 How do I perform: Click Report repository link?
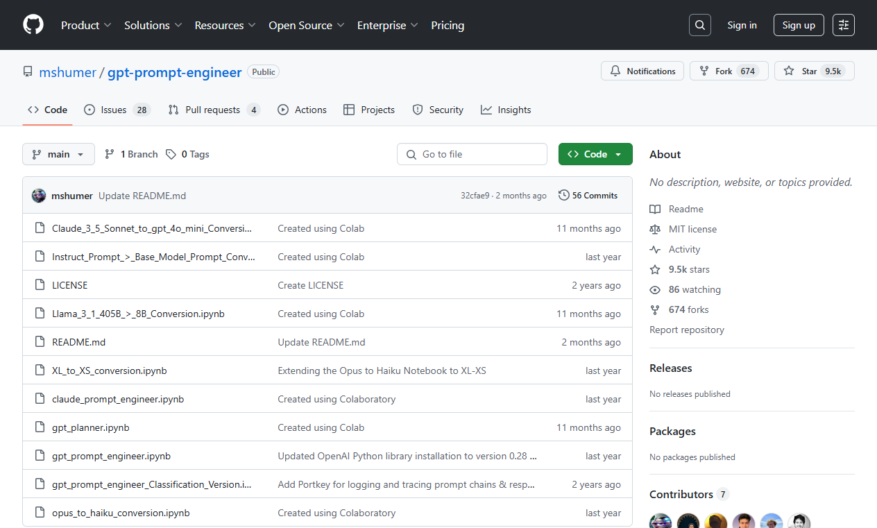click(686, 329)
